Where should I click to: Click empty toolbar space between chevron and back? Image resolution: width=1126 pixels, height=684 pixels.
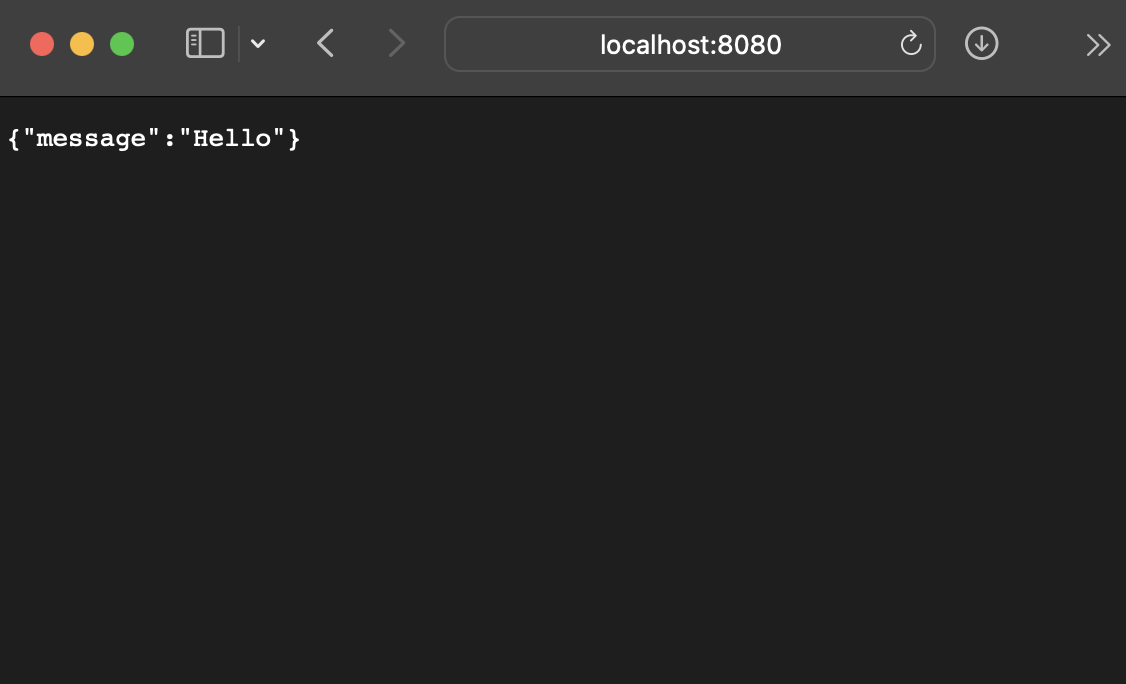pos(291,44)
